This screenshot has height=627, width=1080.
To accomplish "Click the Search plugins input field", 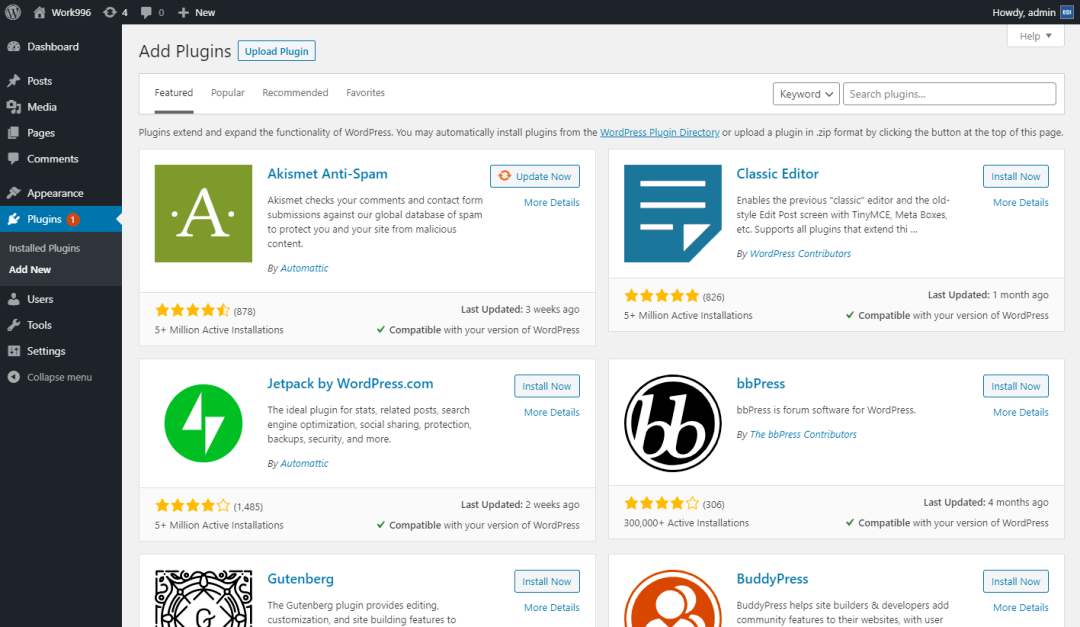I will click(x=949, y=94).
